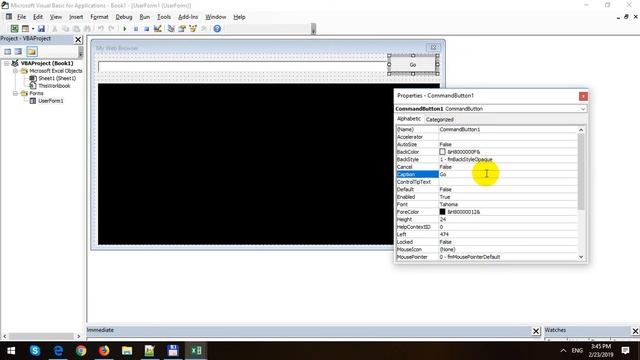Open the Visual Basic Help icon

pos(217,29)
